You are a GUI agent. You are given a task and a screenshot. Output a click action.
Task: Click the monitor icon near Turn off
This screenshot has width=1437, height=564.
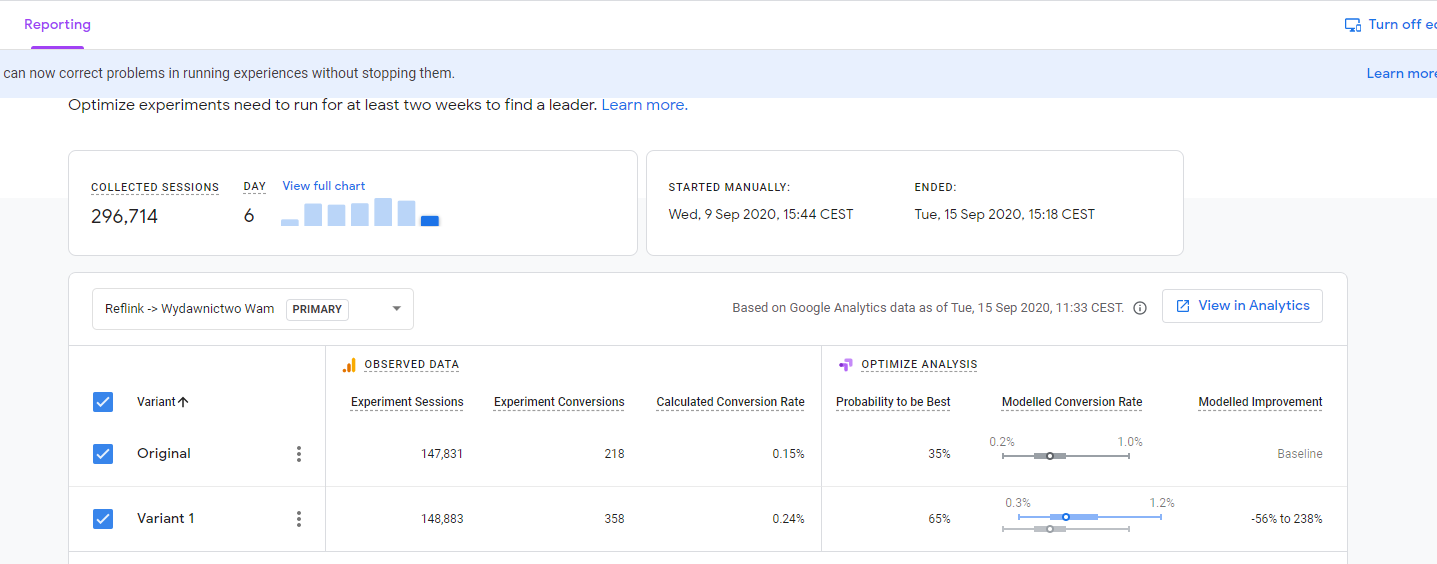tap(1352, 25)
